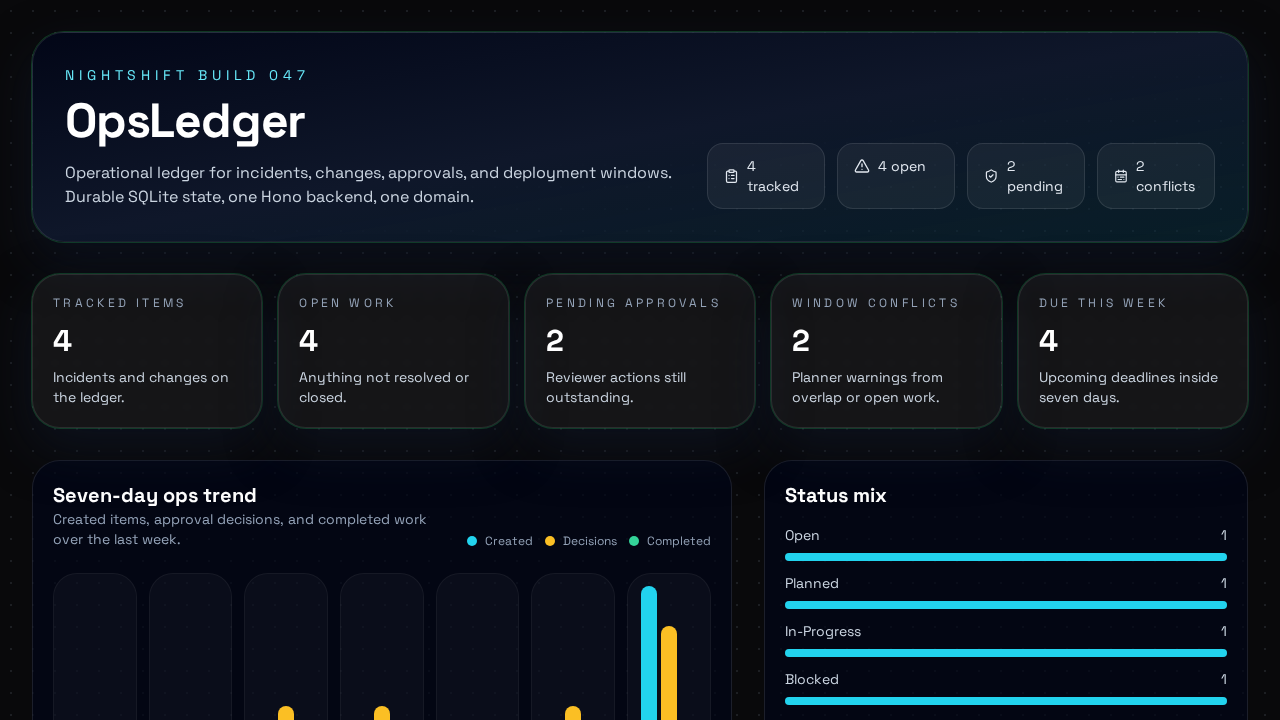The height and width of the screenshot is (720, 1280).
Task: Click the calendar icon next to "2 conflicts"
Action: tap(1120, 176)
